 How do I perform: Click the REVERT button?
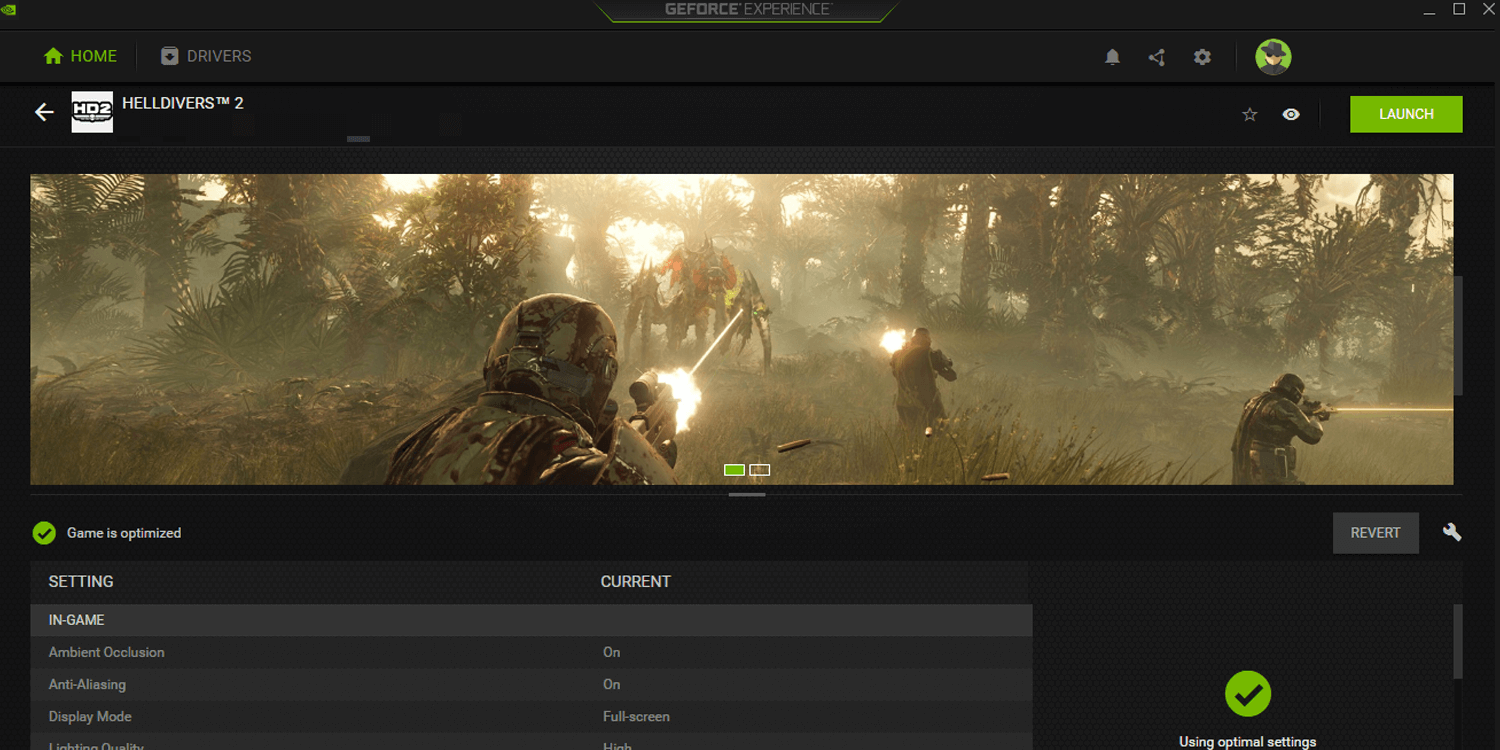pyautogui.click(x=1375, y=533)
